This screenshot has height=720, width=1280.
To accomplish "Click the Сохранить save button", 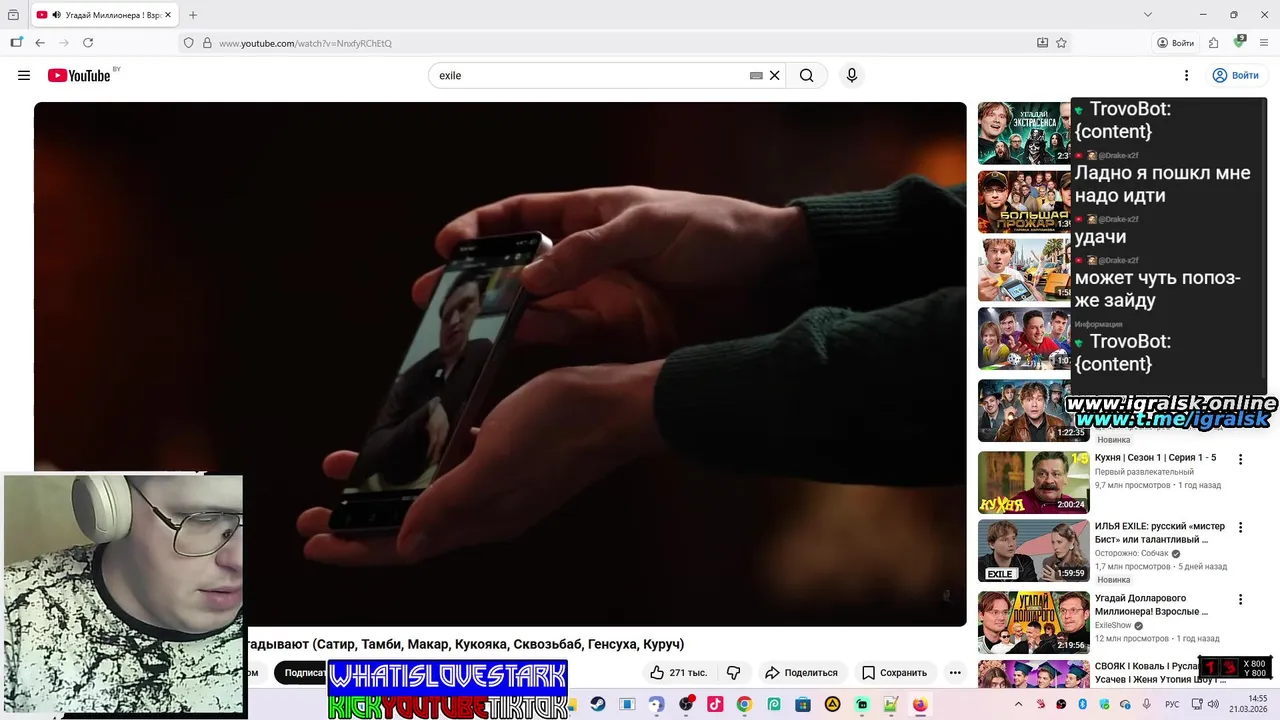I will pos(895,672).
